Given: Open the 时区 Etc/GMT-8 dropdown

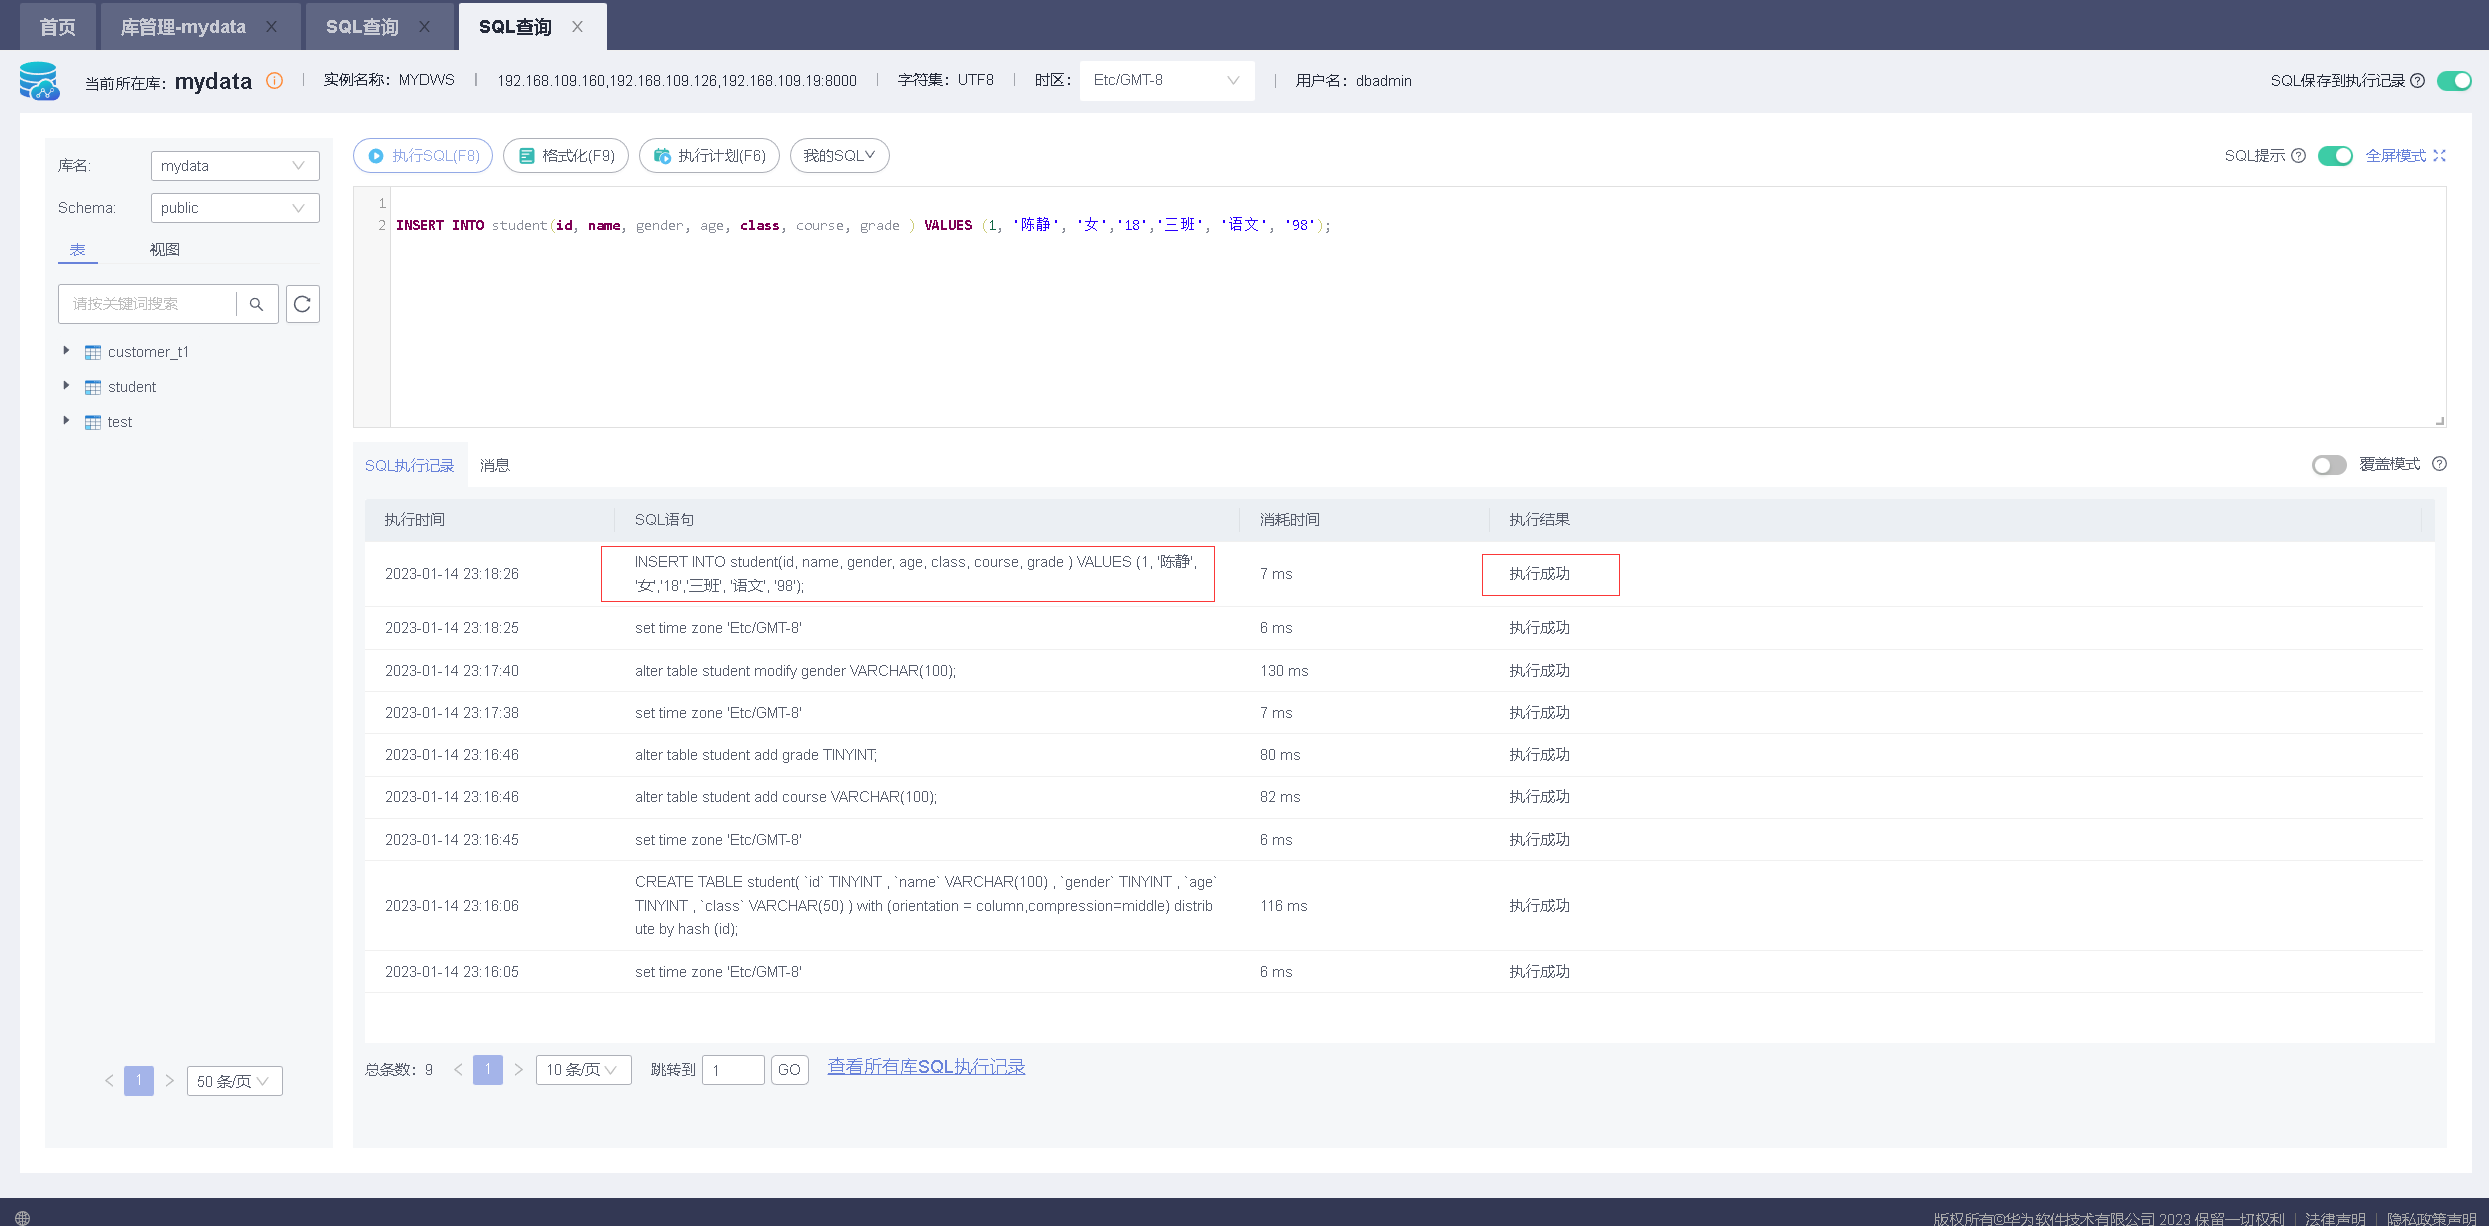Looking at the screenshot, I should point(1166,81).
